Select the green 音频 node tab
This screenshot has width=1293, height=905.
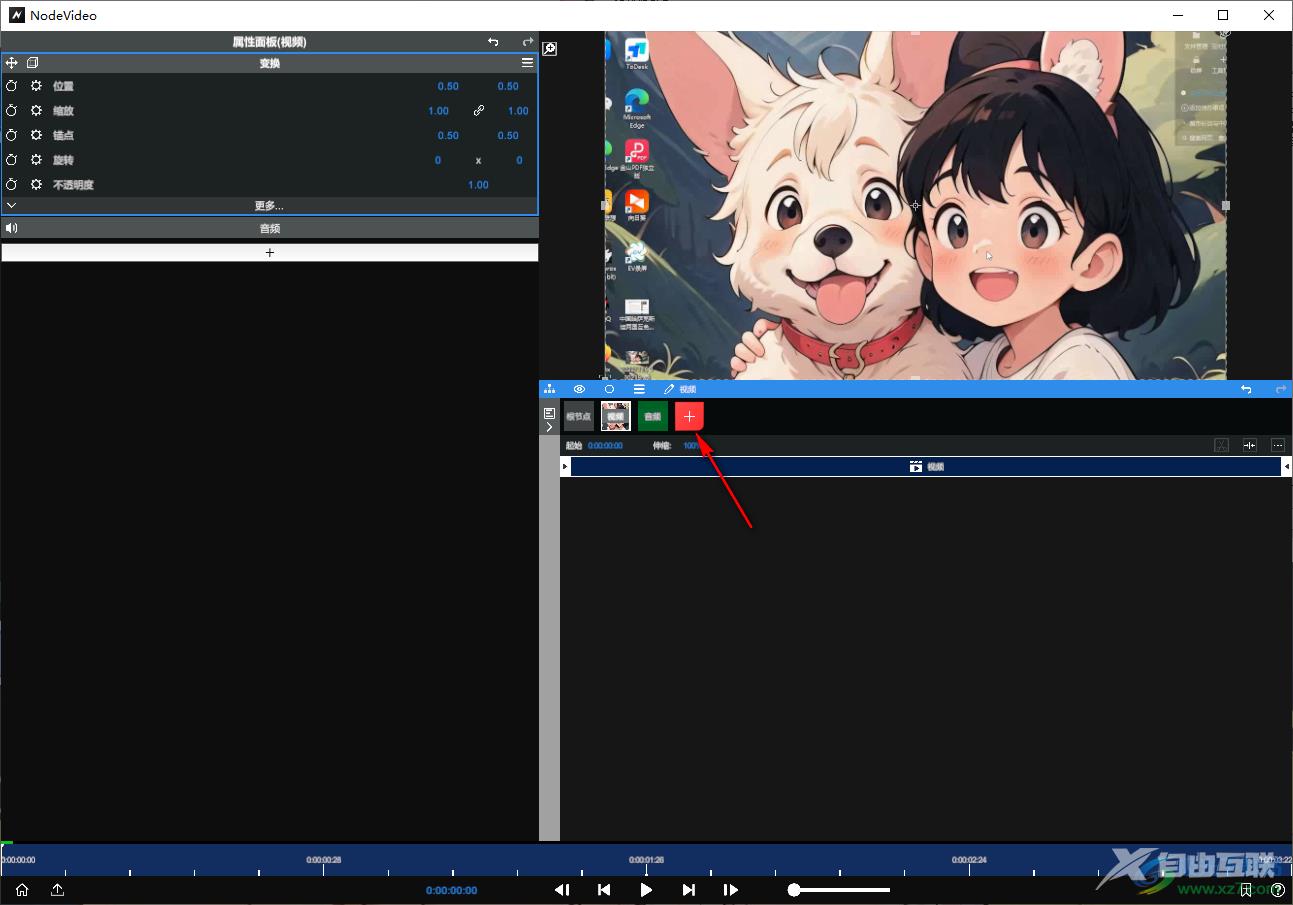point(653,416)
